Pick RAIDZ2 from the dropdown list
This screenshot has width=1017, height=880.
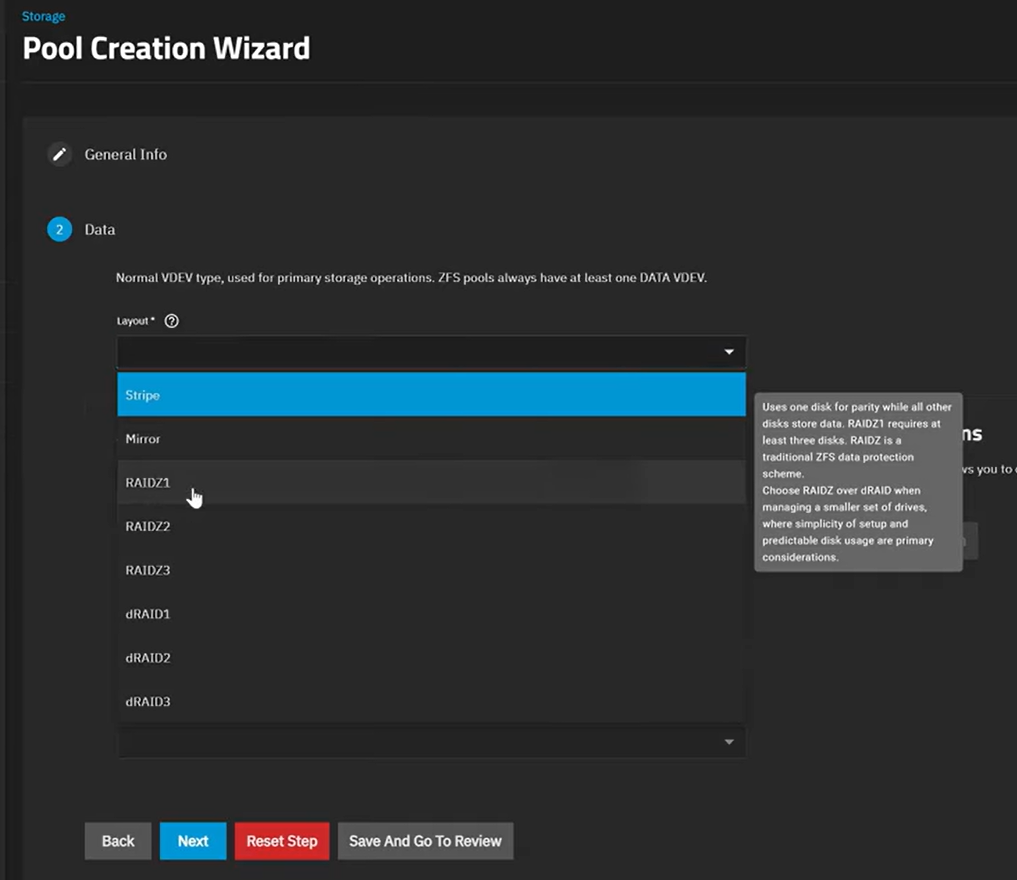point(431,526)
